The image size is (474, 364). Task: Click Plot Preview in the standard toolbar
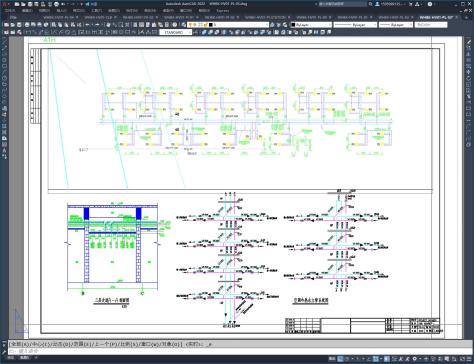click(x=34, y=25)
